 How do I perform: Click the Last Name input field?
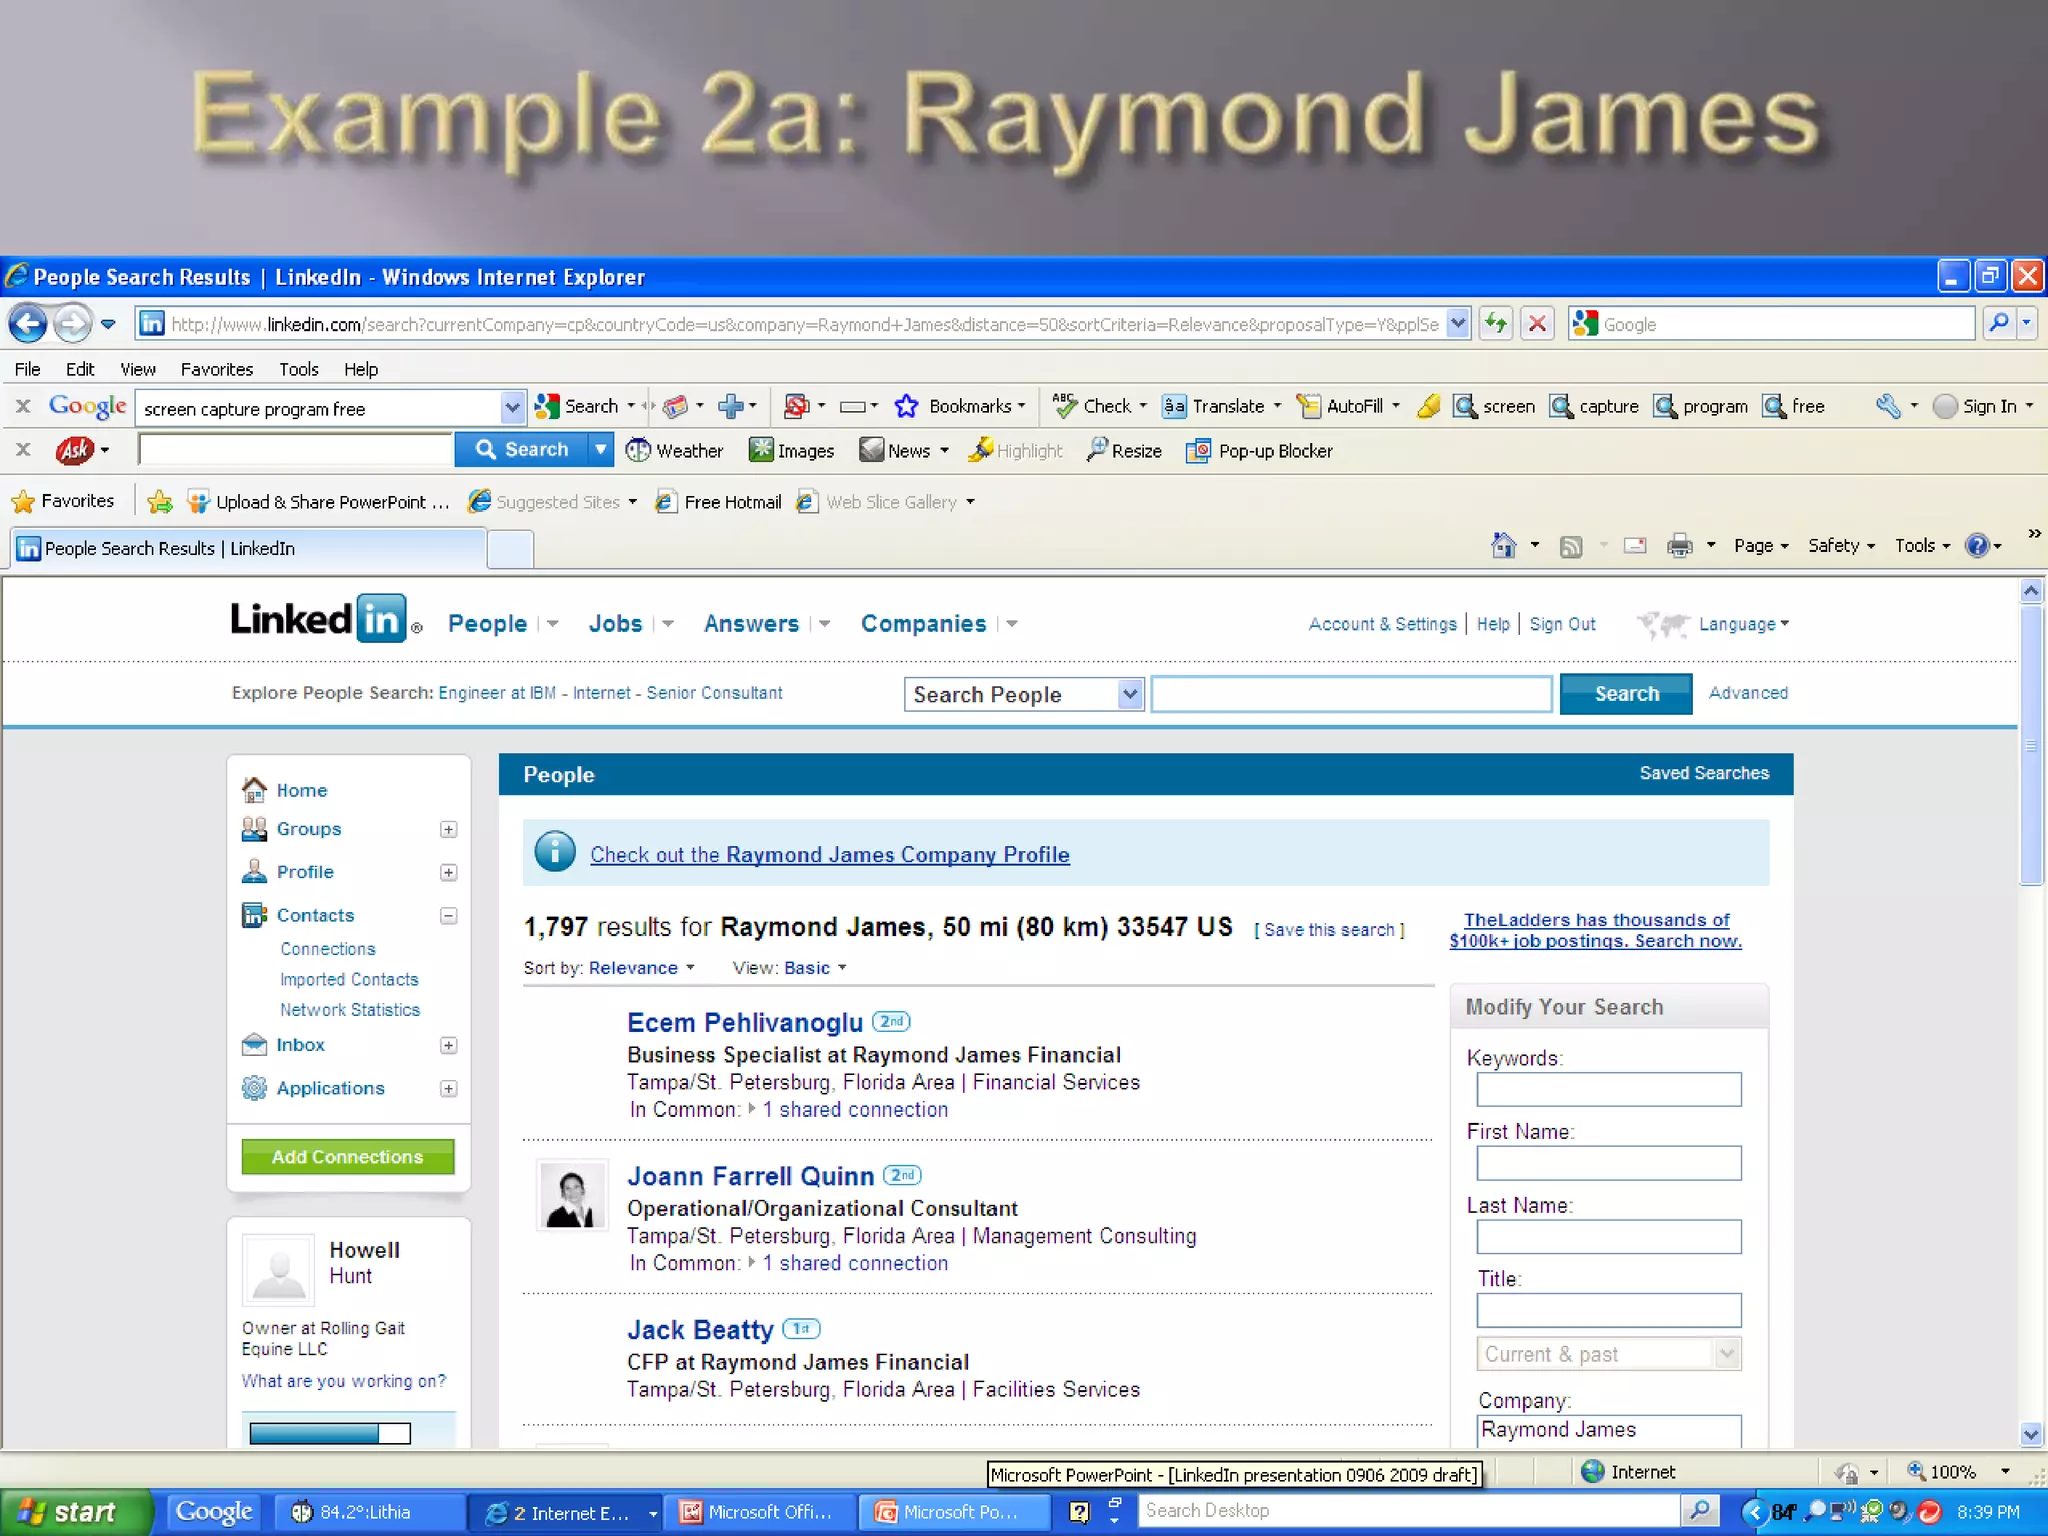(1608, 1236)
